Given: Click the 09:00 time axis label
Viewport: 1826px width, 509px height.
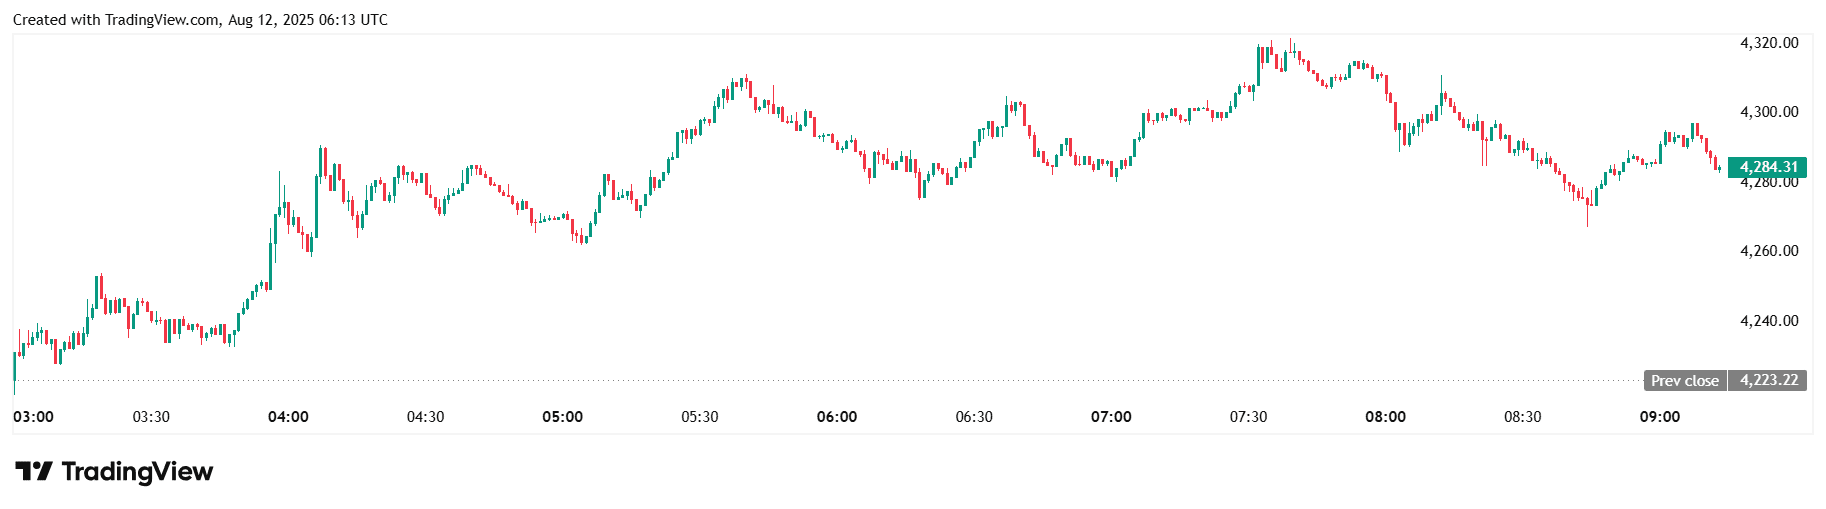Looking at the screenshot, I should point(1659,416).
